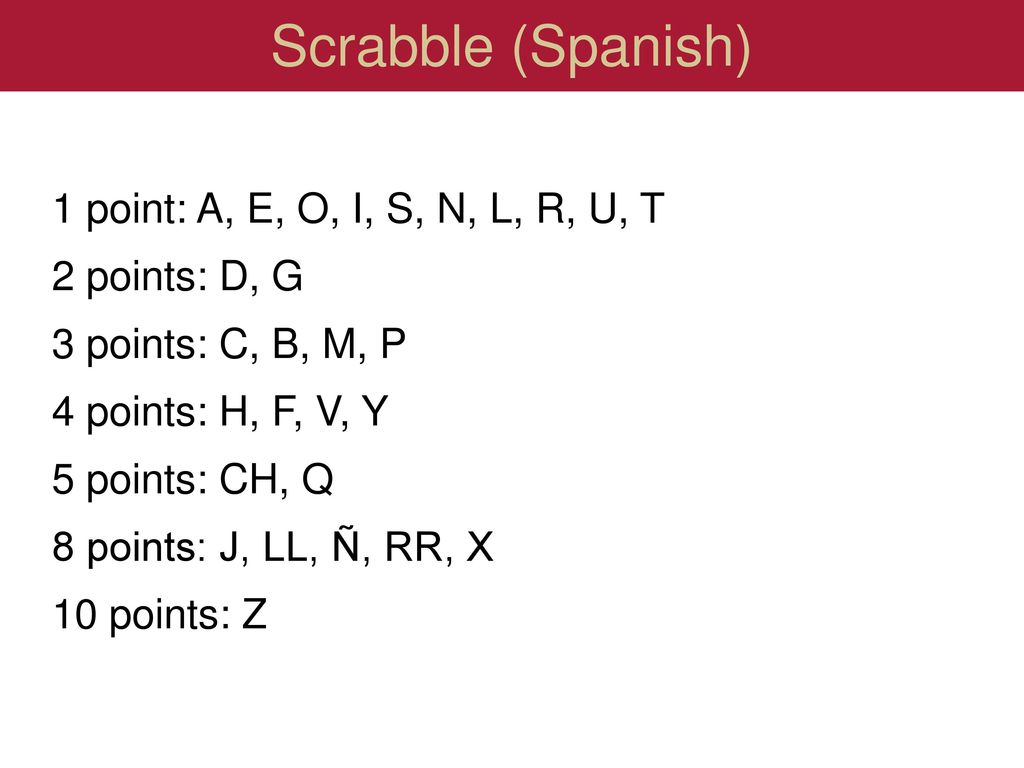Click letter M in the 3 points row
Viewport: 1024px width, 768px height.
coord(340,344)
